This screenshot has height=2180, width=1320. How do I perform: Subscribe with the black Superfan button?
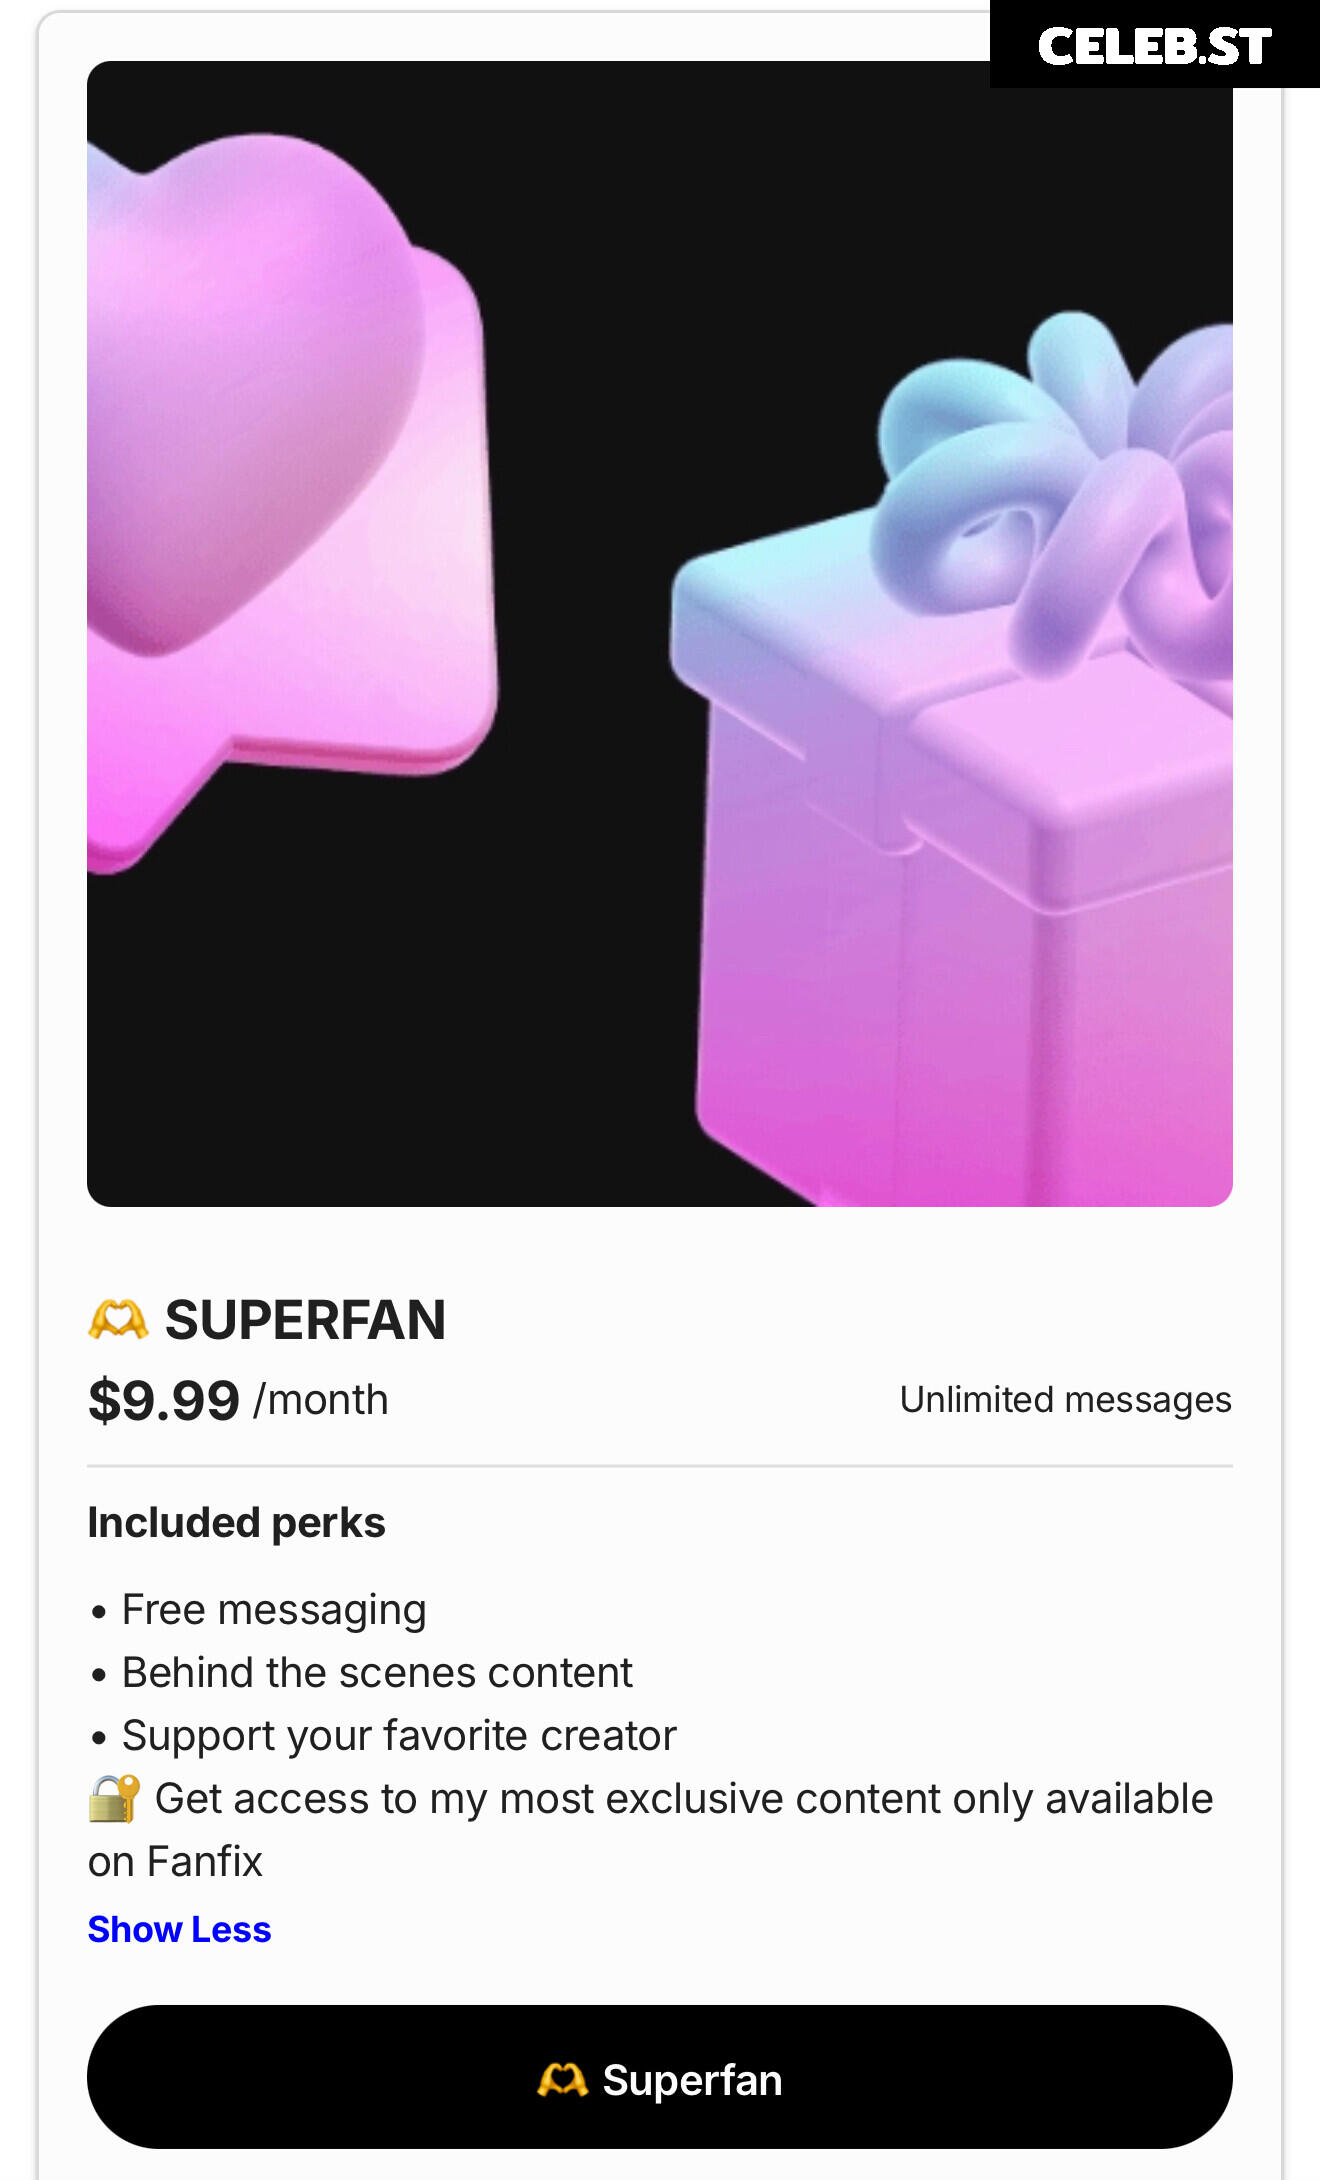[x=660, y=2077]
